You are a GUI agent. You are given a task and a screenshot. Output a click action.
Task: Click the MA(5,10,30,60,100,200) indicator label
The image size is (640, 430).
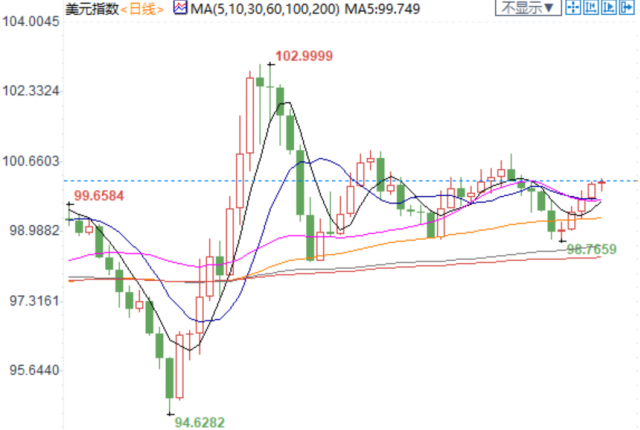tap(265, 9)
